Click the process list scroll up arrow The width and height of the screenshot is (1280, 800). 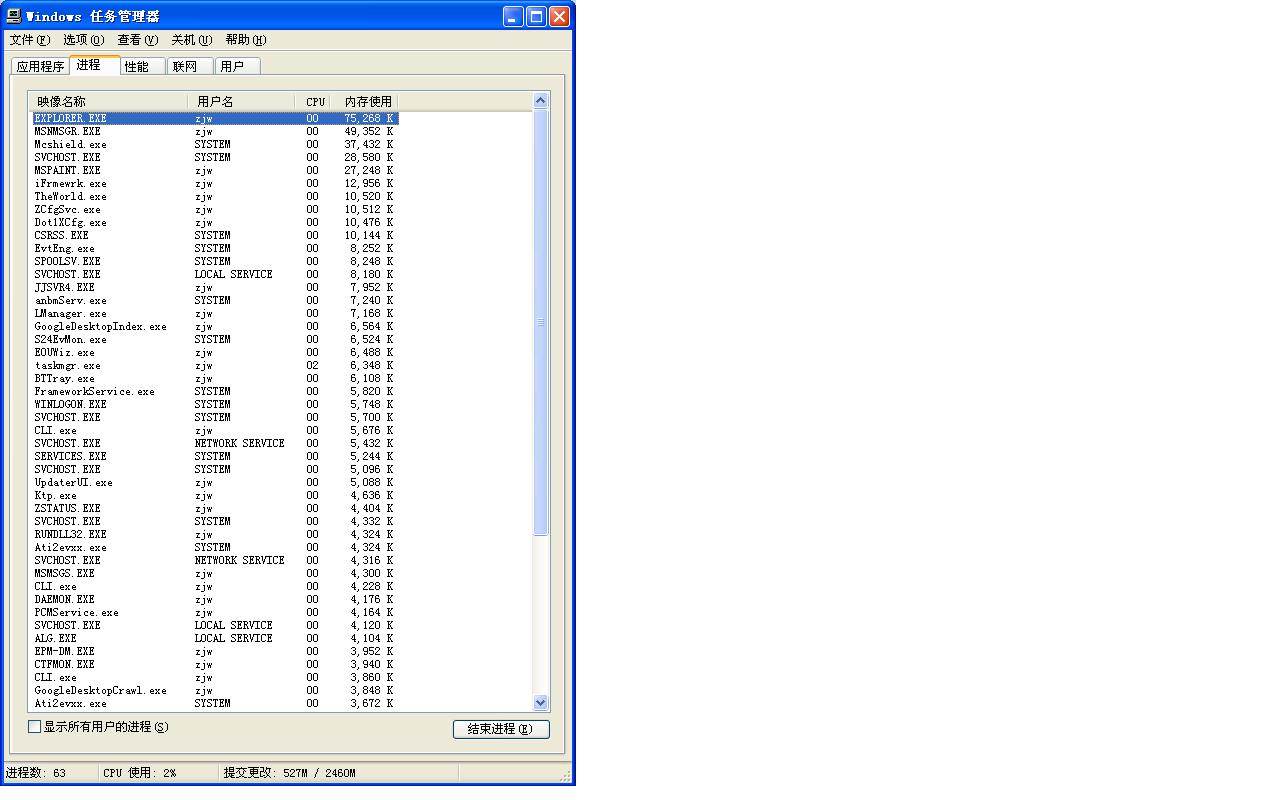coord(541,101)
